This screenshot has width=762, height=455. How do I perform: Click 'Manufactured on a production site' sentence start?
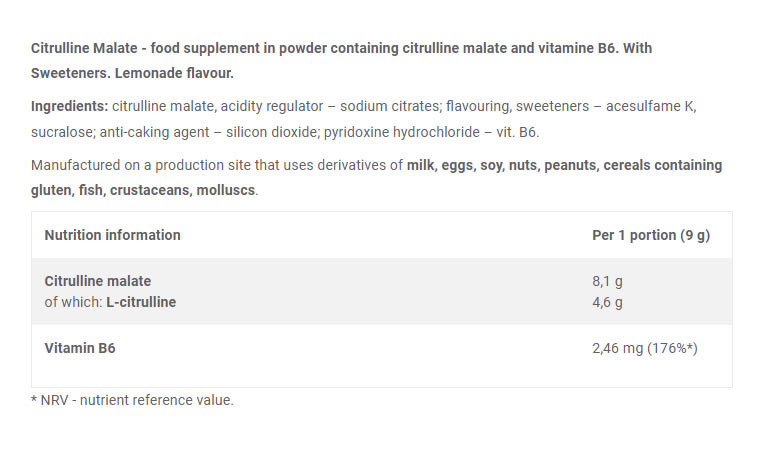(130, 165)
